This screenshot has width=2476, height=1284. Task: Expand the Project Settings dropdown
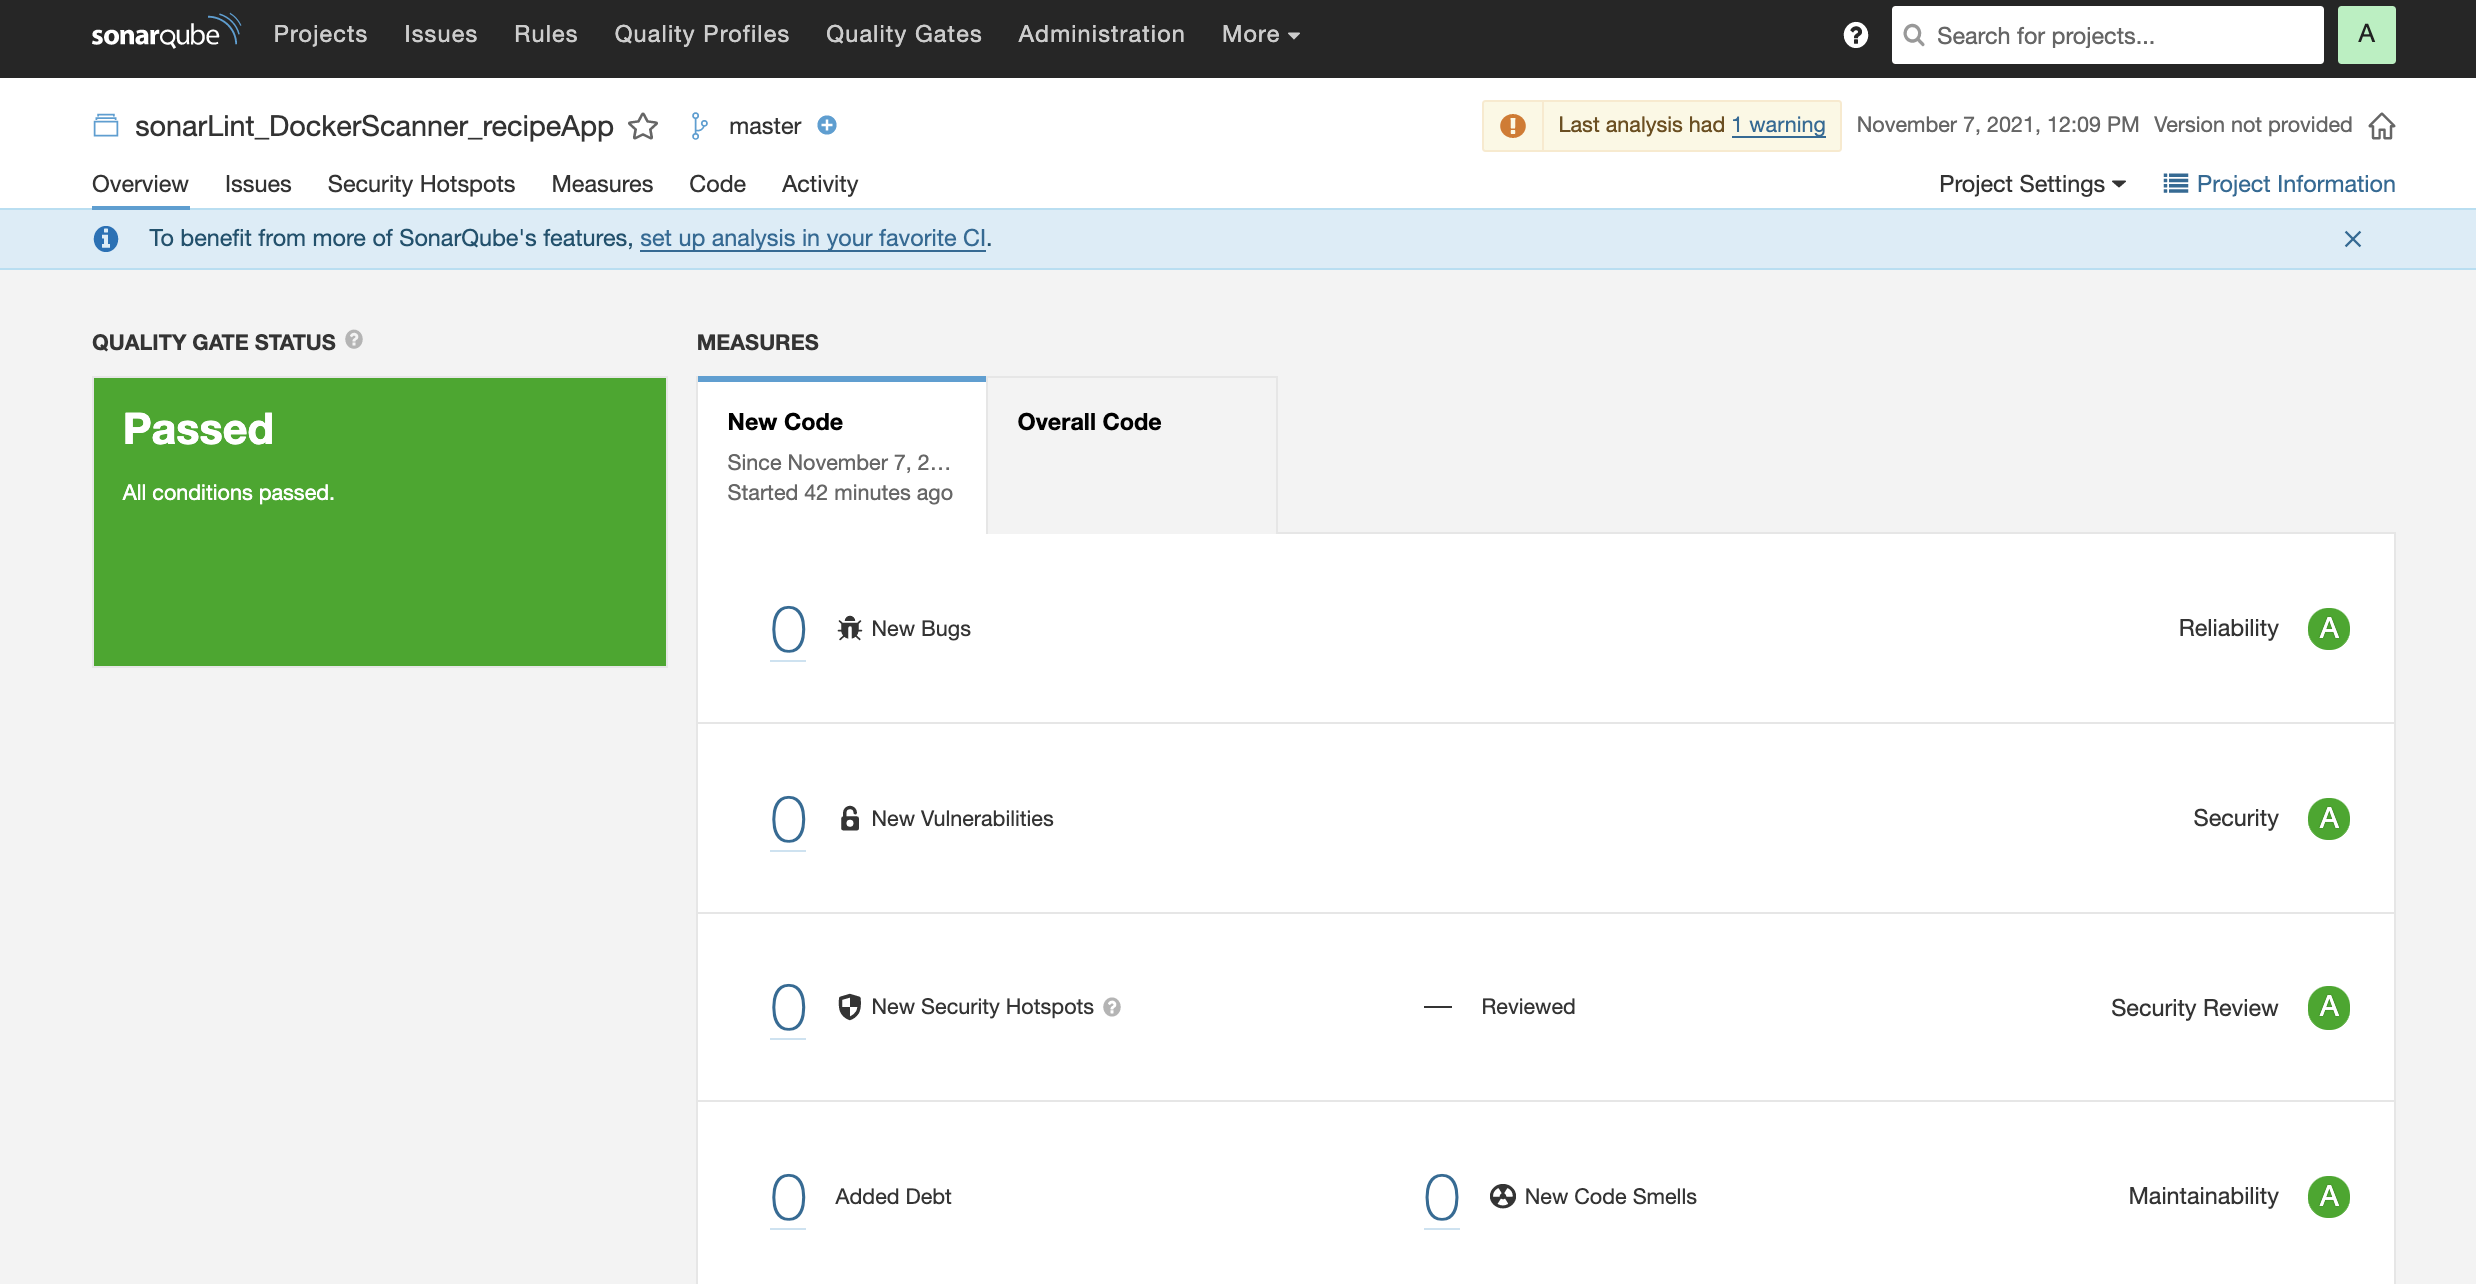pyautogui.click(x=2033, y=184)
